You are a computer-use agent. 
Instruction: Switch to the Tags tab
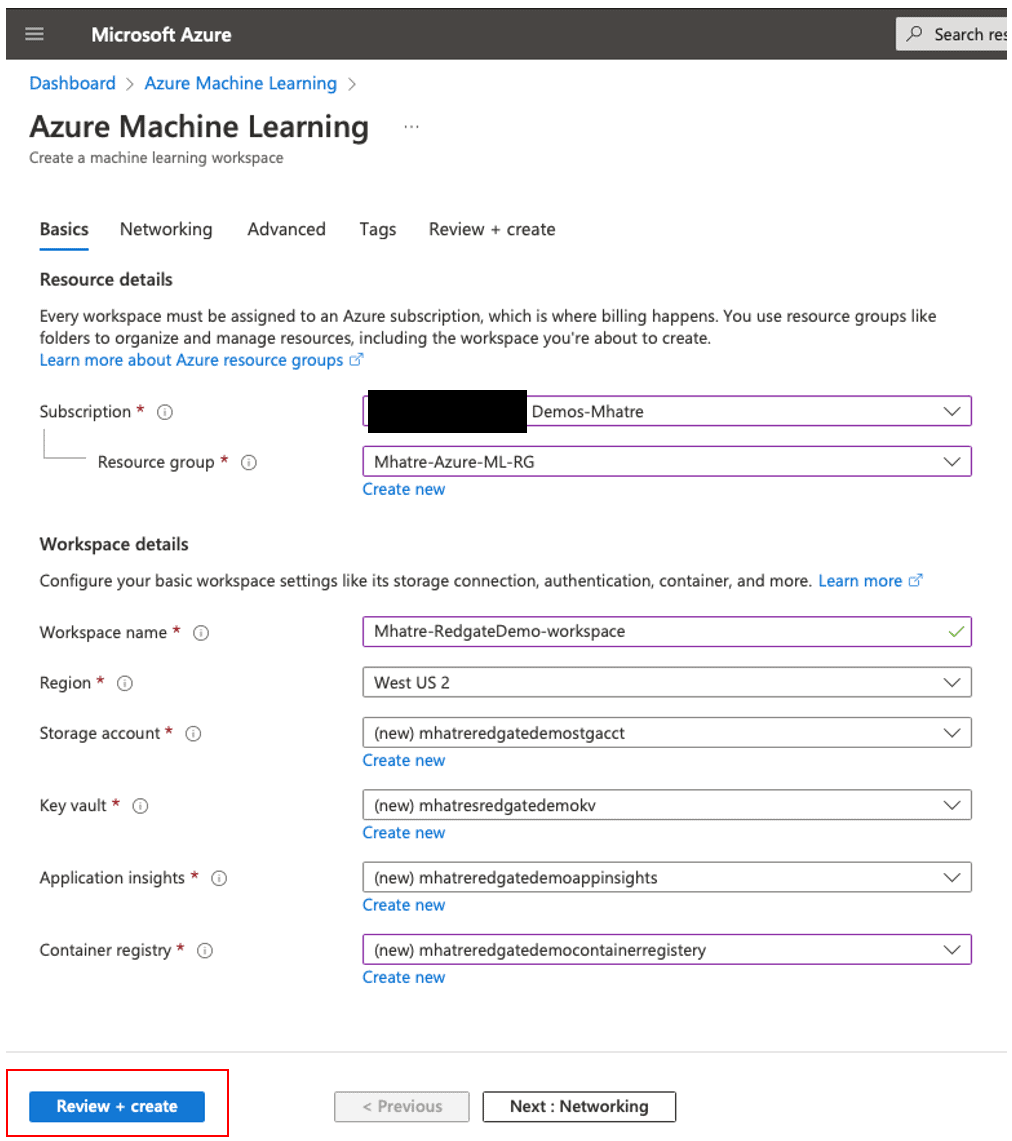click(378, 229)
